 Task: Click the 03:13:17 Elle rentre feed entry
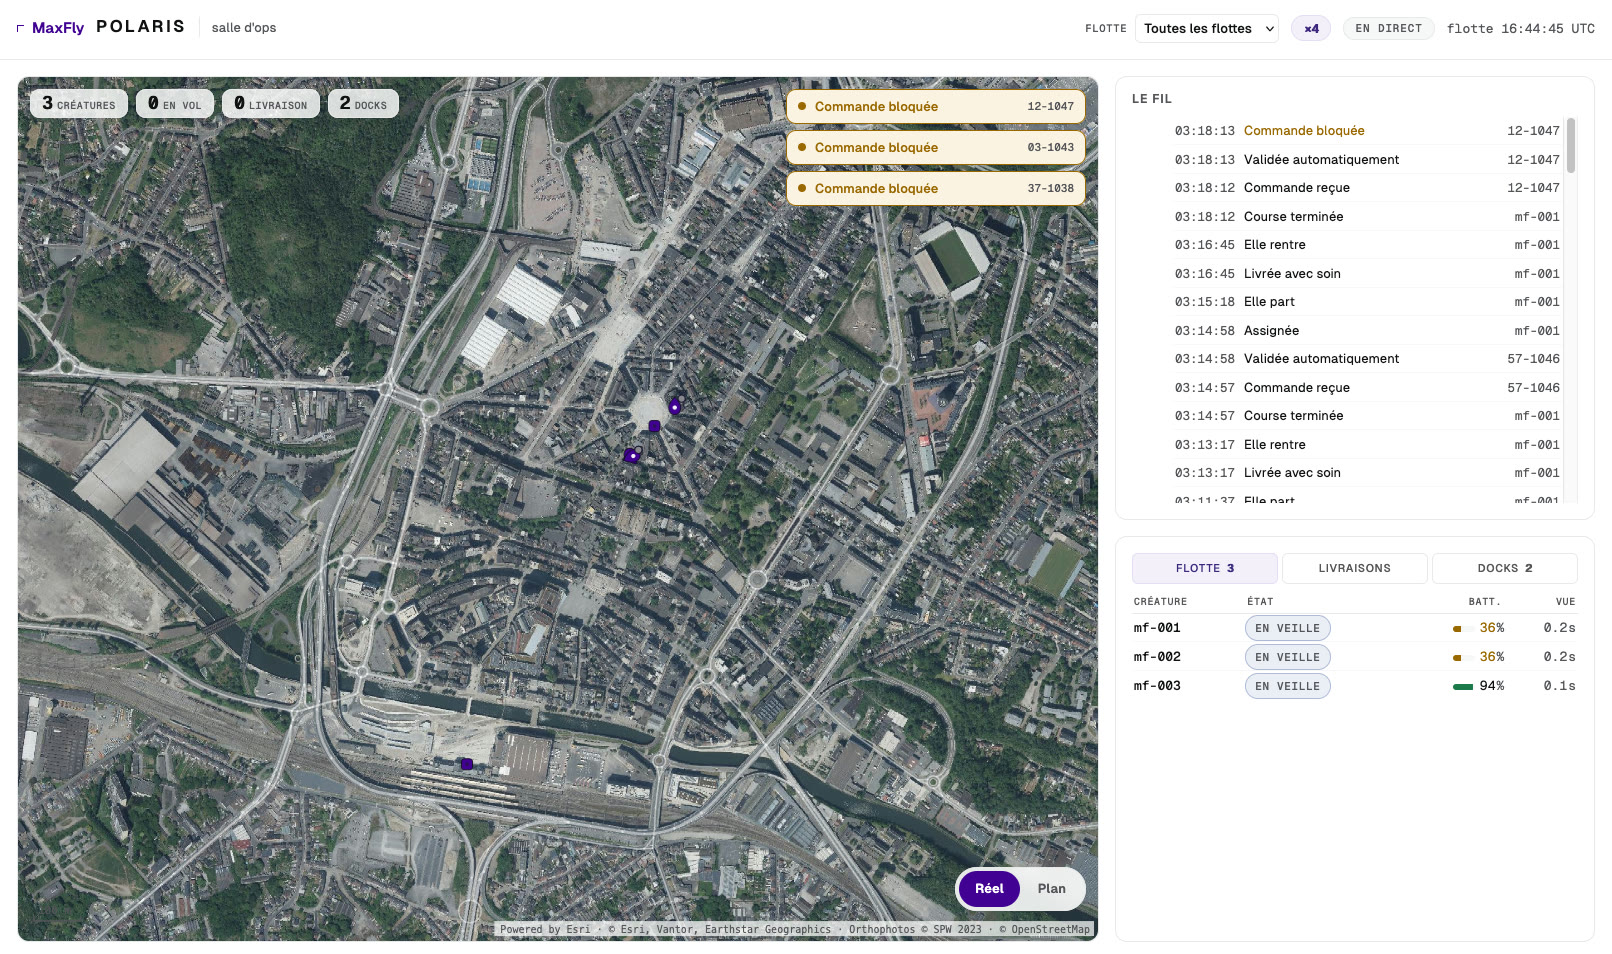click(x=1366, y=445)
